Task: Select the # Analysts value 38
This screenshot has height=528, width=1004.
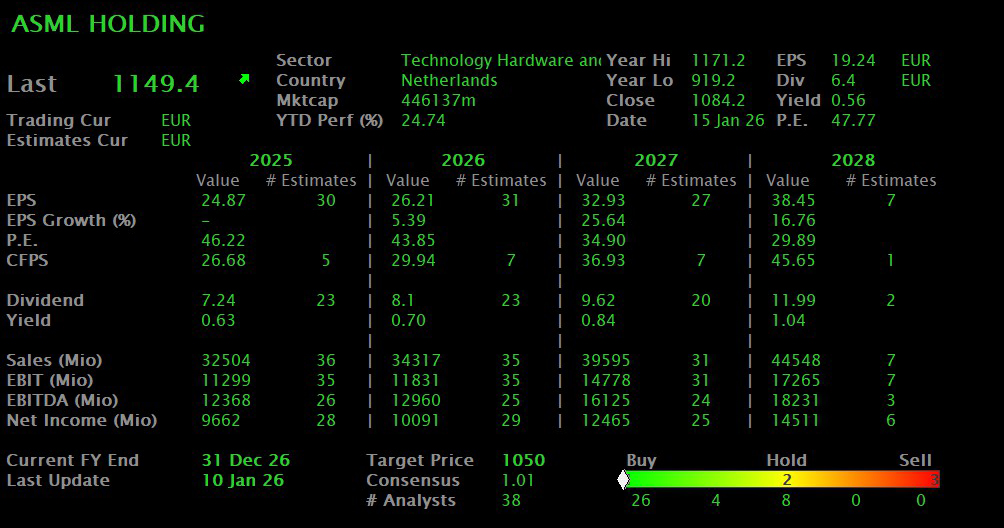Action: point(511,500)
